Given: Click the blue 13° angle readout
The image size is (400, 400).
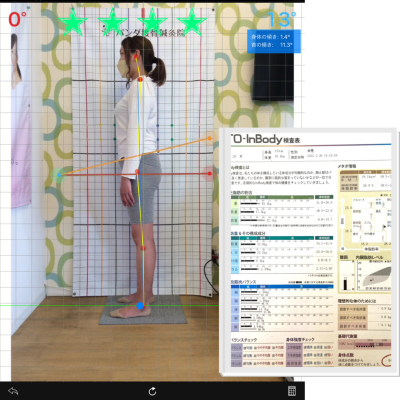Looking at the screenshot, I should 282,20.
